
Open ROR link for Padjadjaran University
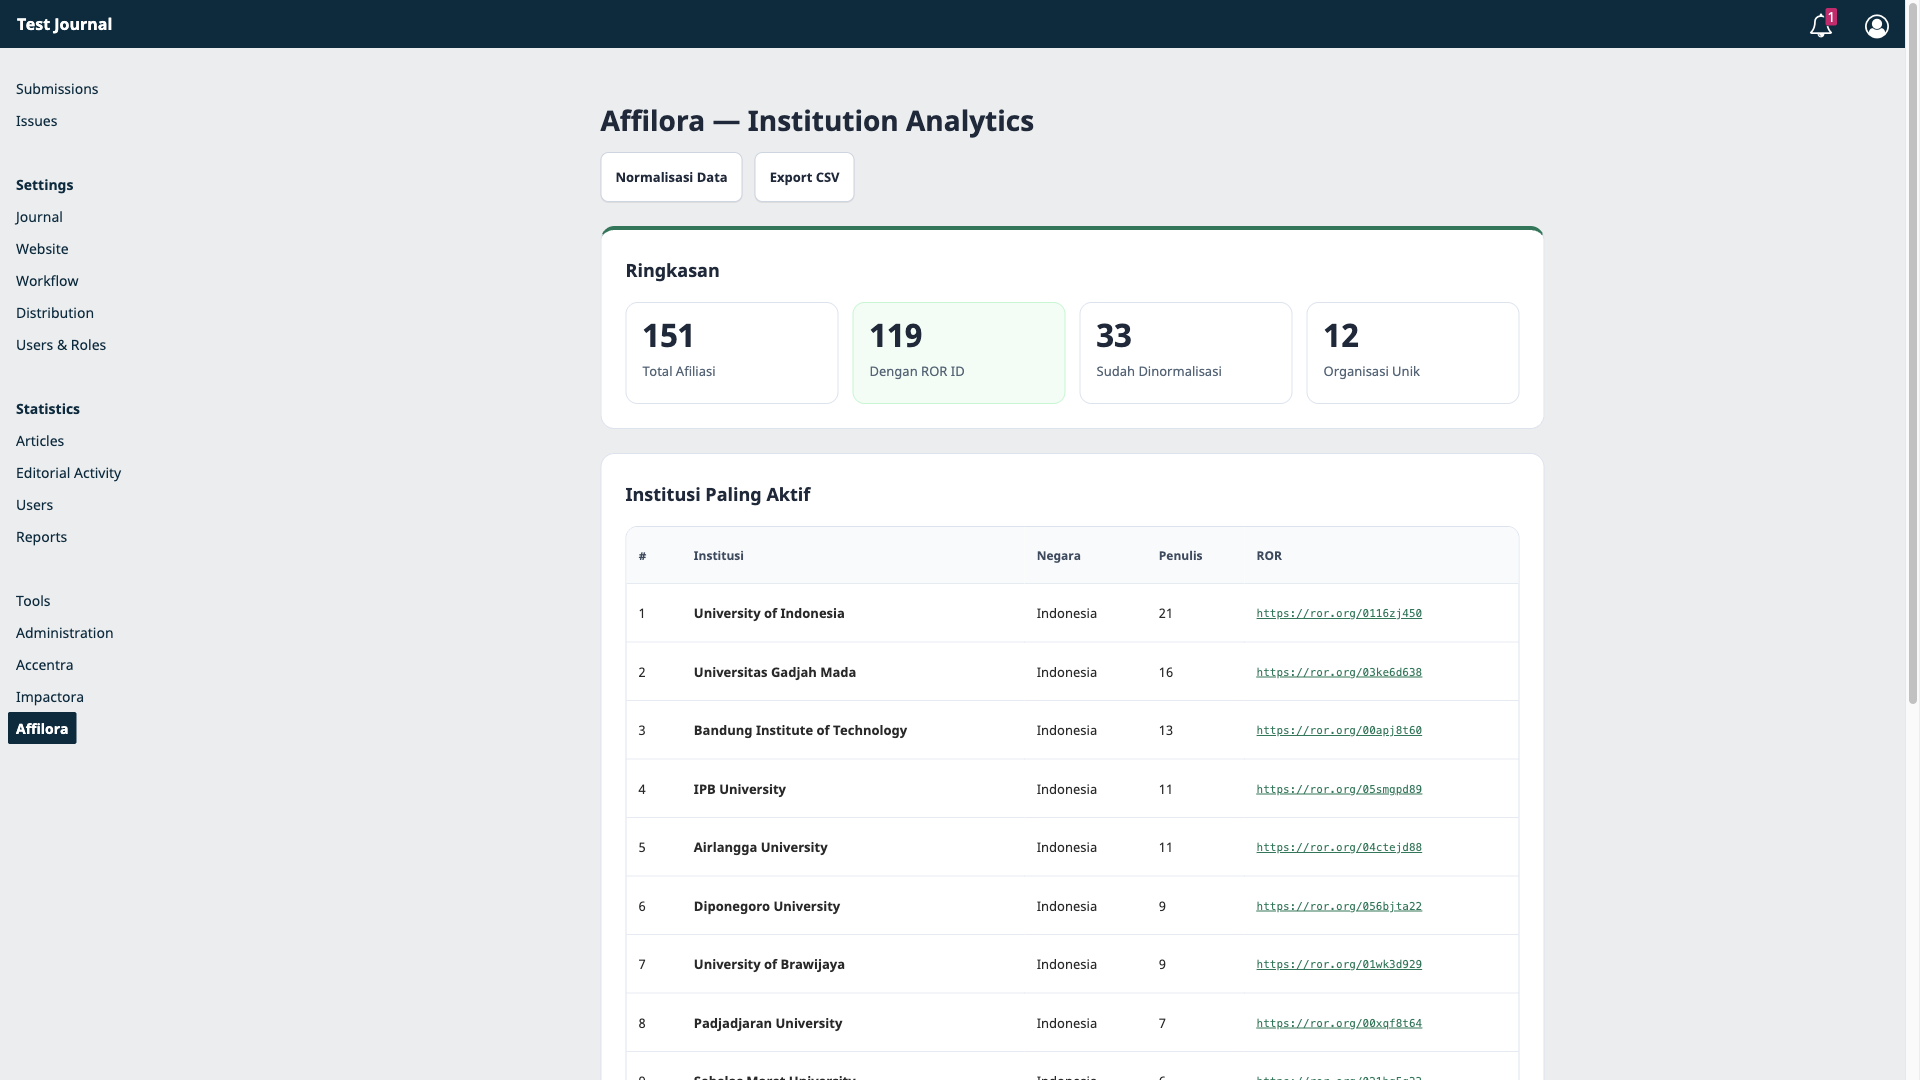[x=1339, y=1023]
